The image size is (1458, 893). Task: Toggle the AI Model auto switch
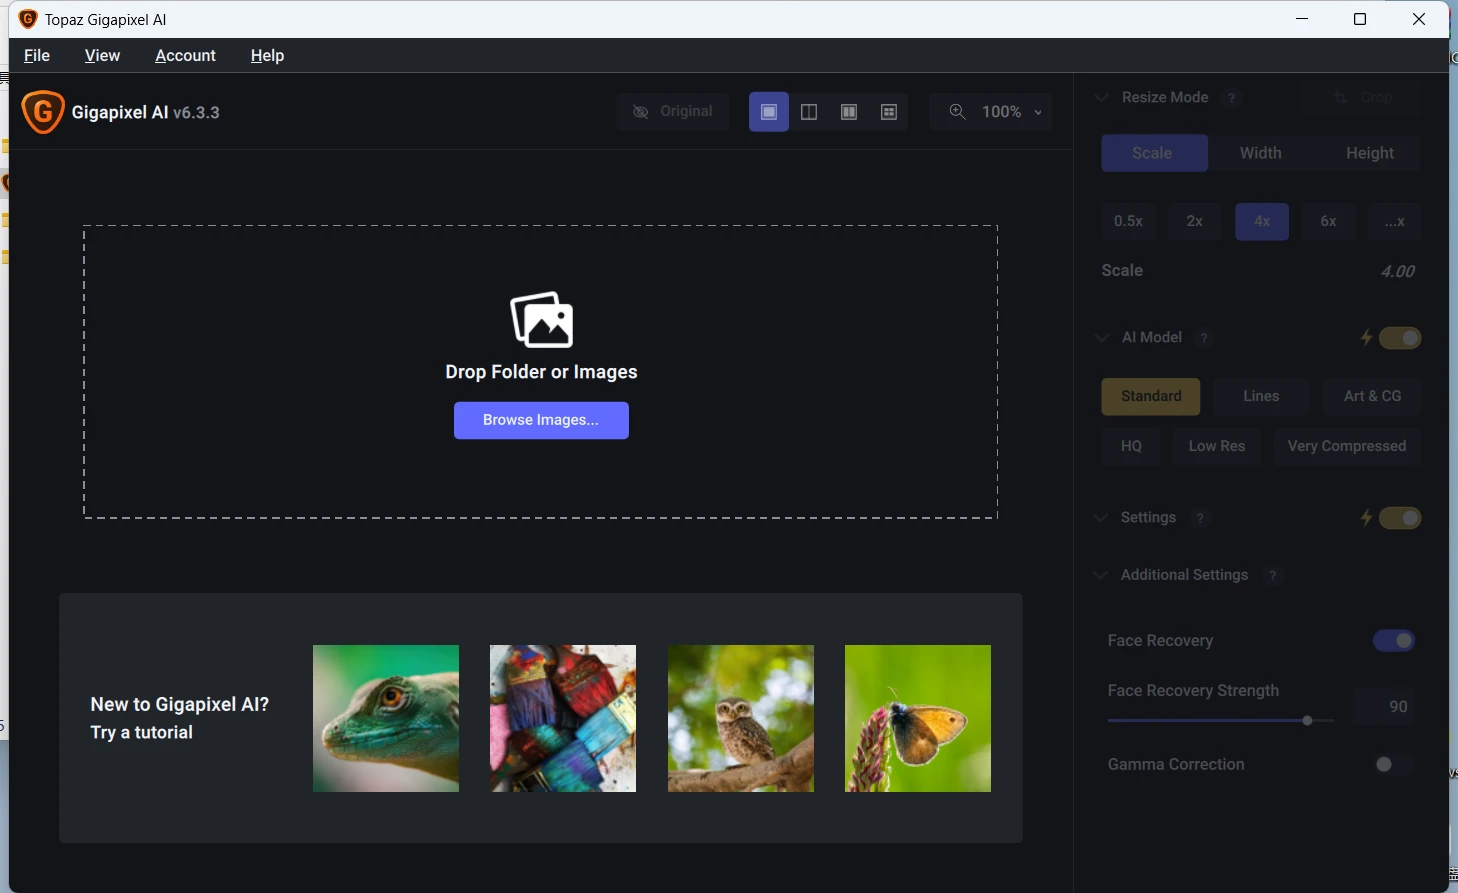point(1399,338)
